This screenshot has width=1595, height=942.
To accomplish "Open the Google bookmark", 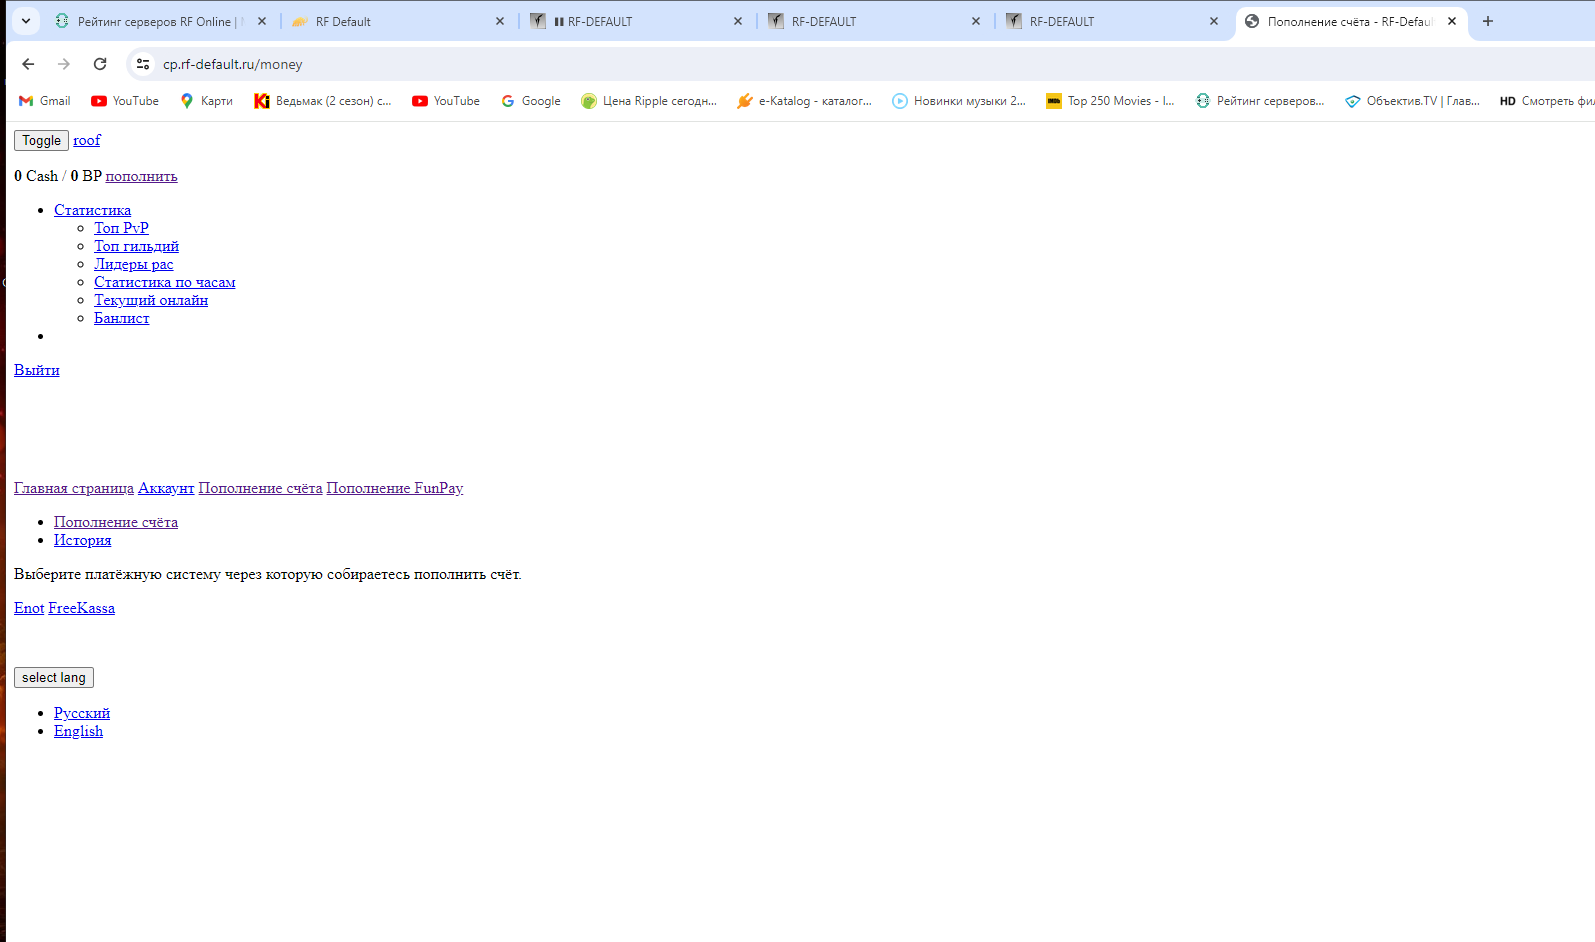I will tap(531, 101).
